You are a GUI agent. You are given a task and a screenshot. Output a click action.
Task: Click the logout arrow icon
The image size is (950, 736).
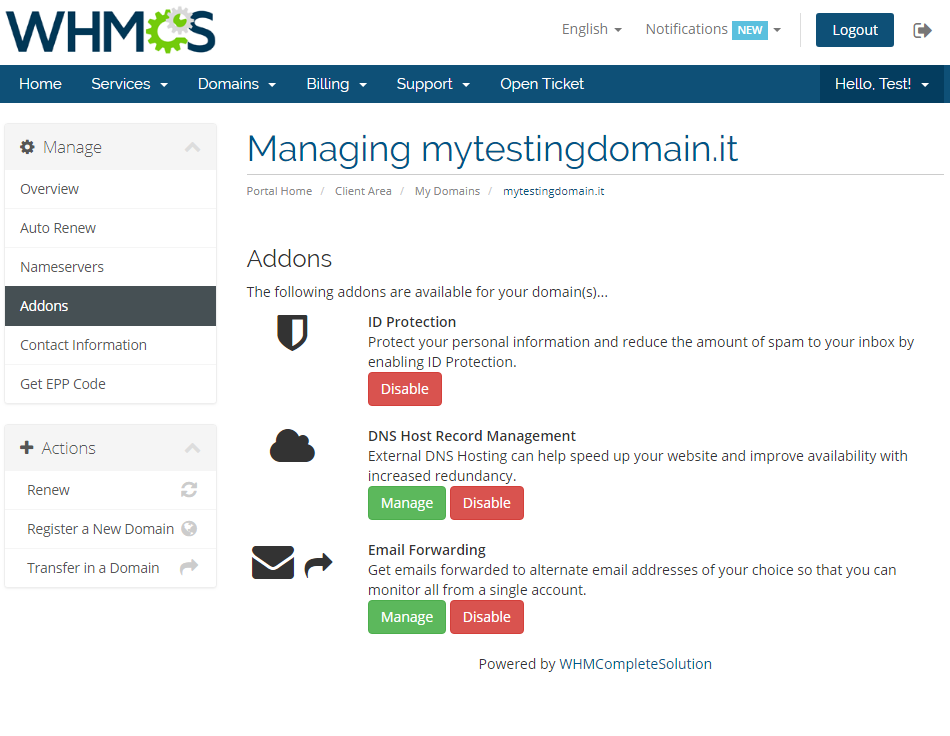(922, 30)
